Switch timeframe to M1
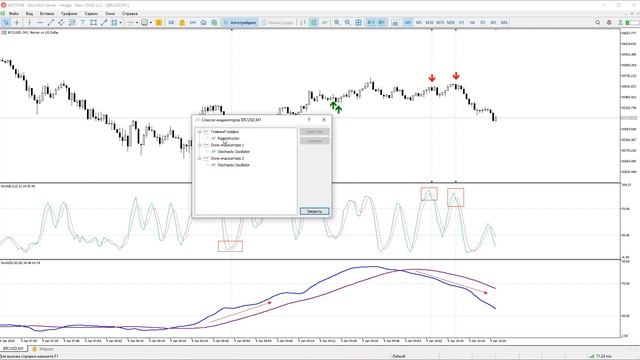The height and width of the screenshot is (360, 640). (408, 22)
